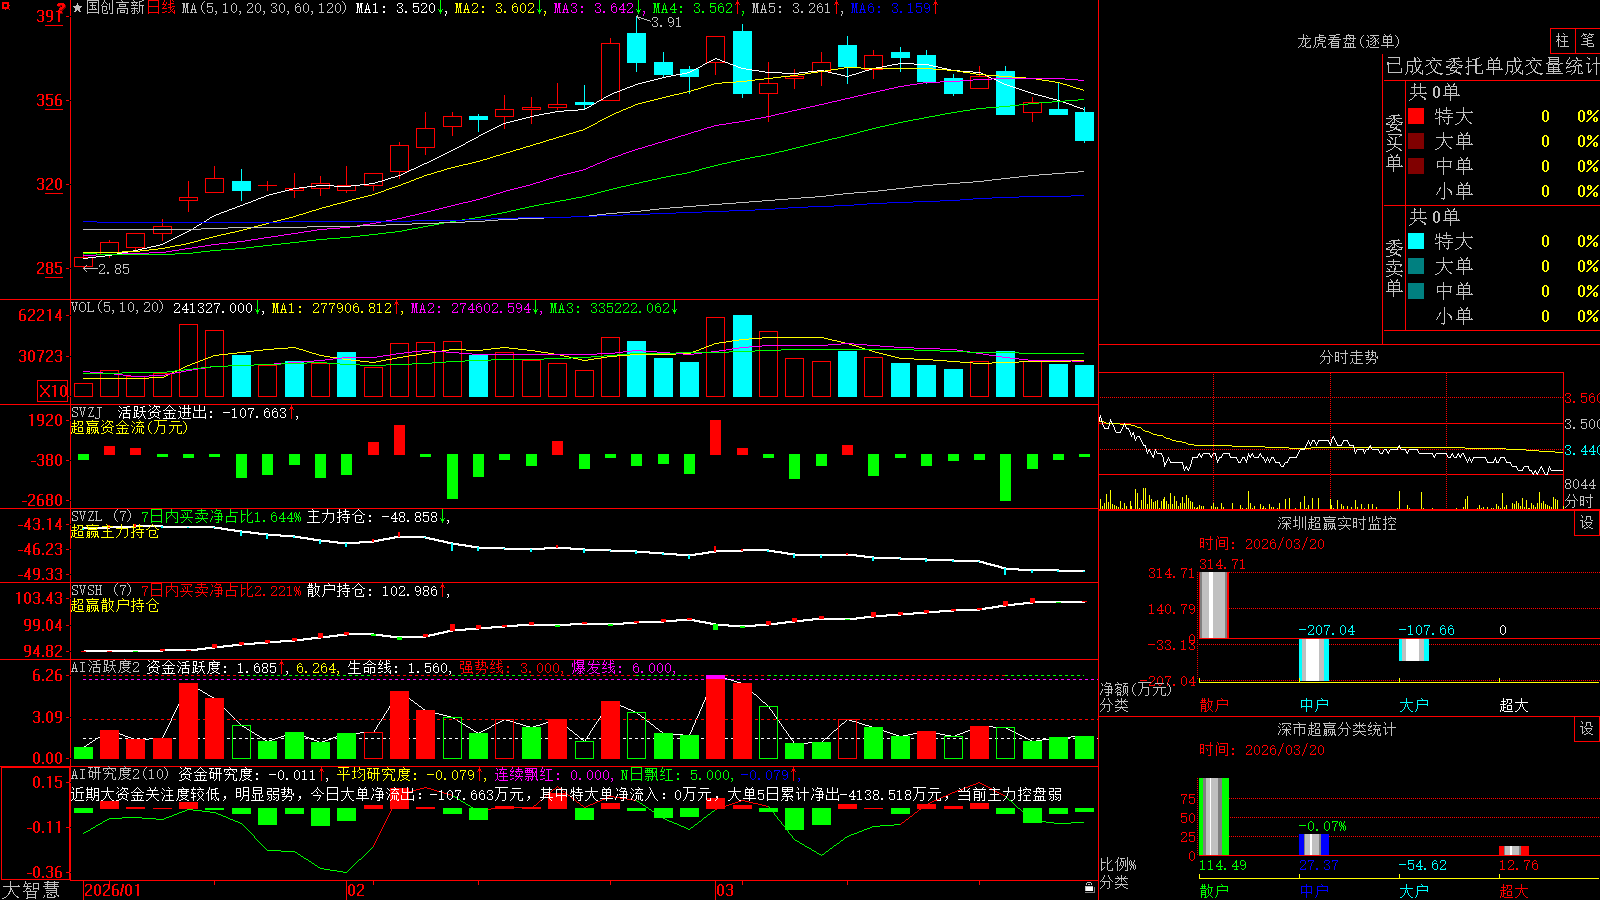Viewport: 1600px width, 900px height.
Task: Click the 已成交委托单成交量统计 header
Action: pos(1492,66)
